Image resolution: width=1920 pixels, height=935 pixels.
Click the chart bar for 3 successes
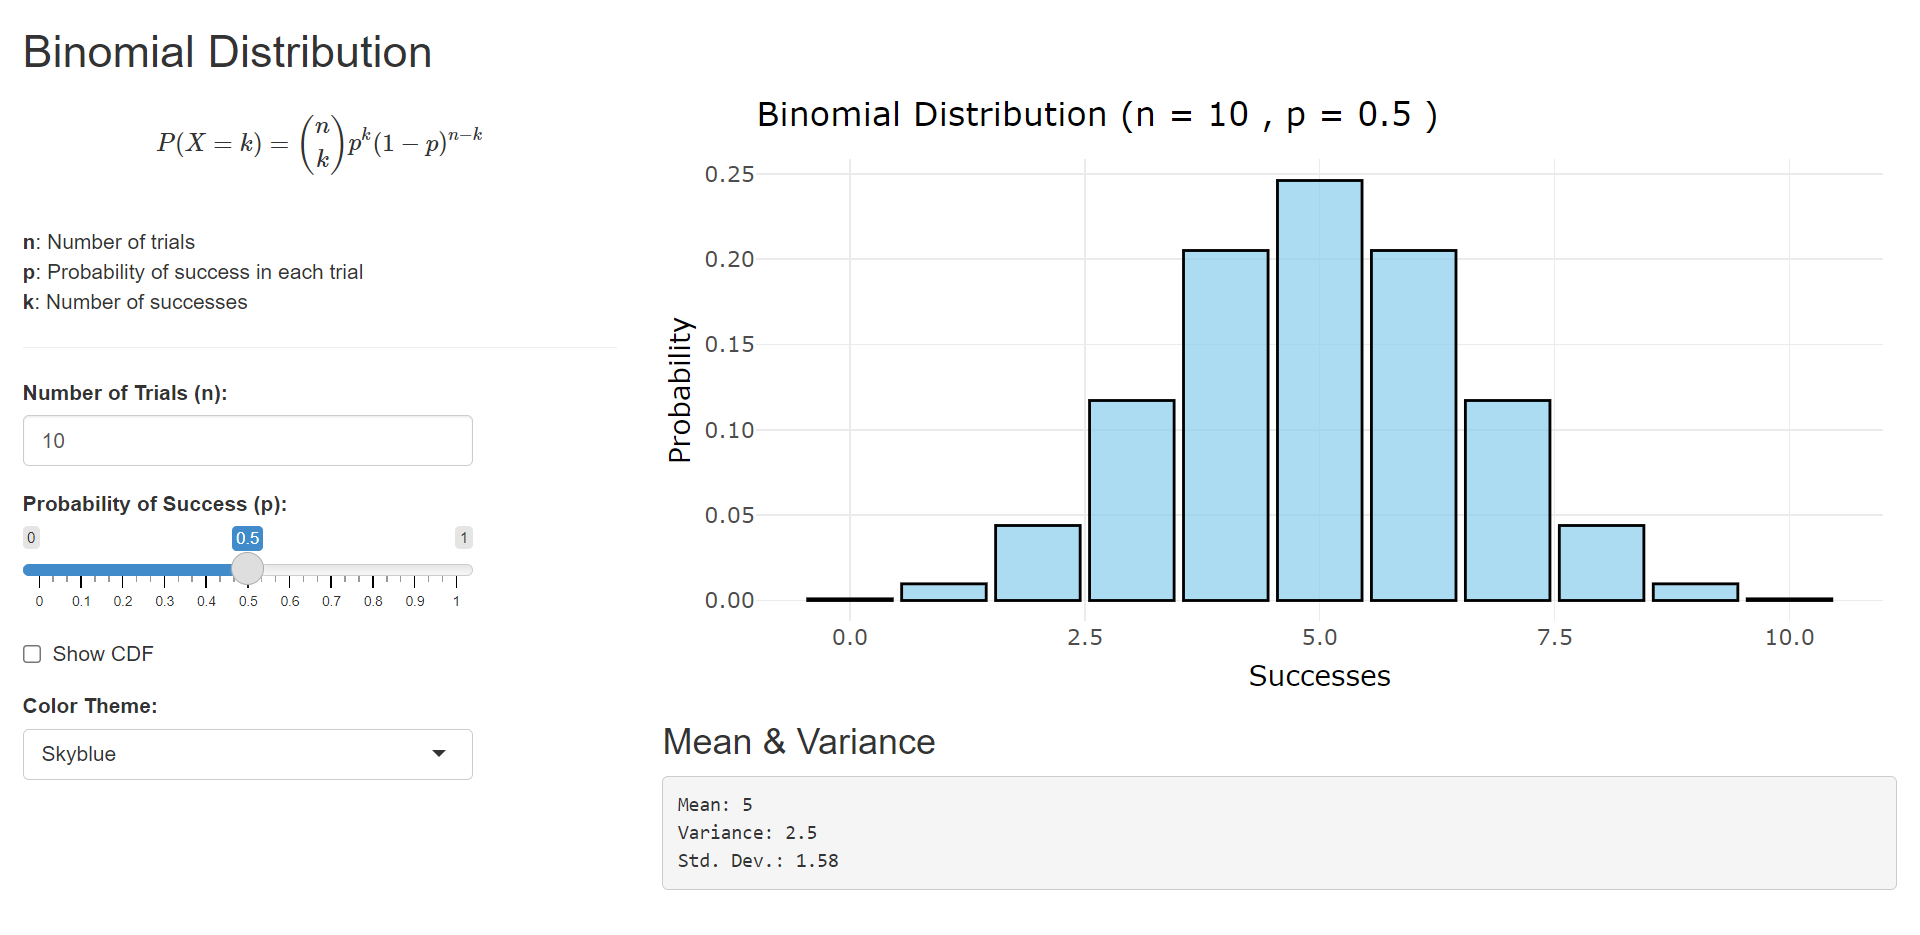(x=1131, y=500)
